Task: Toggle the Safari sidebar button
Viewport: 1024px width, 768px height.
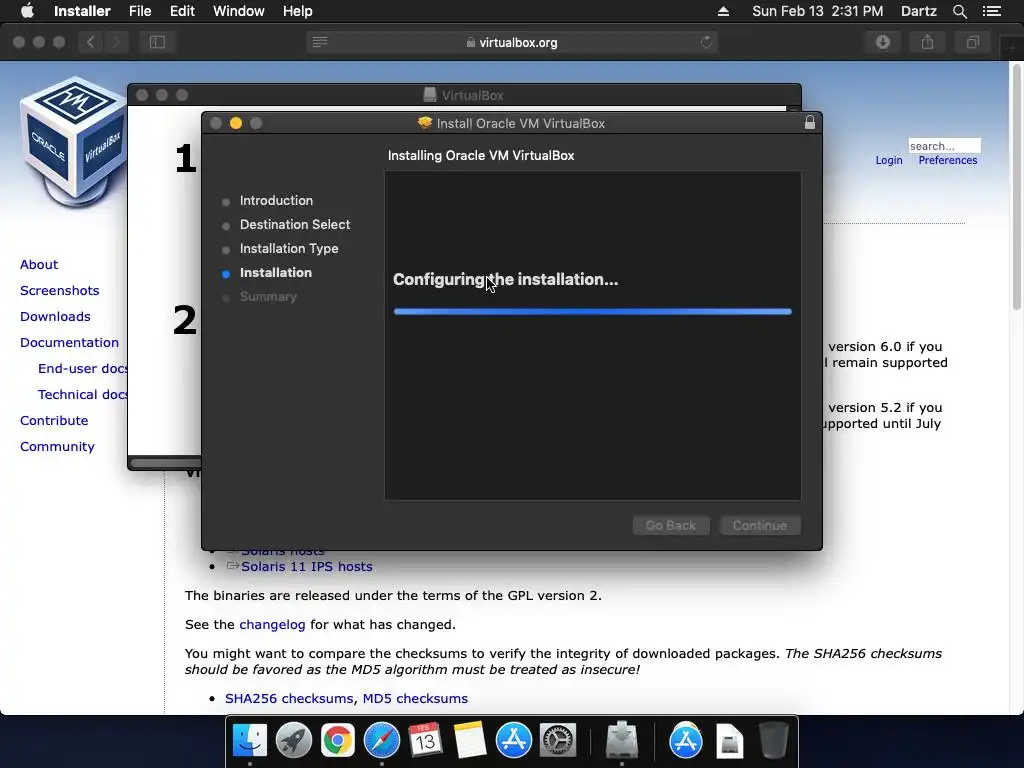Action: (157, 42)
